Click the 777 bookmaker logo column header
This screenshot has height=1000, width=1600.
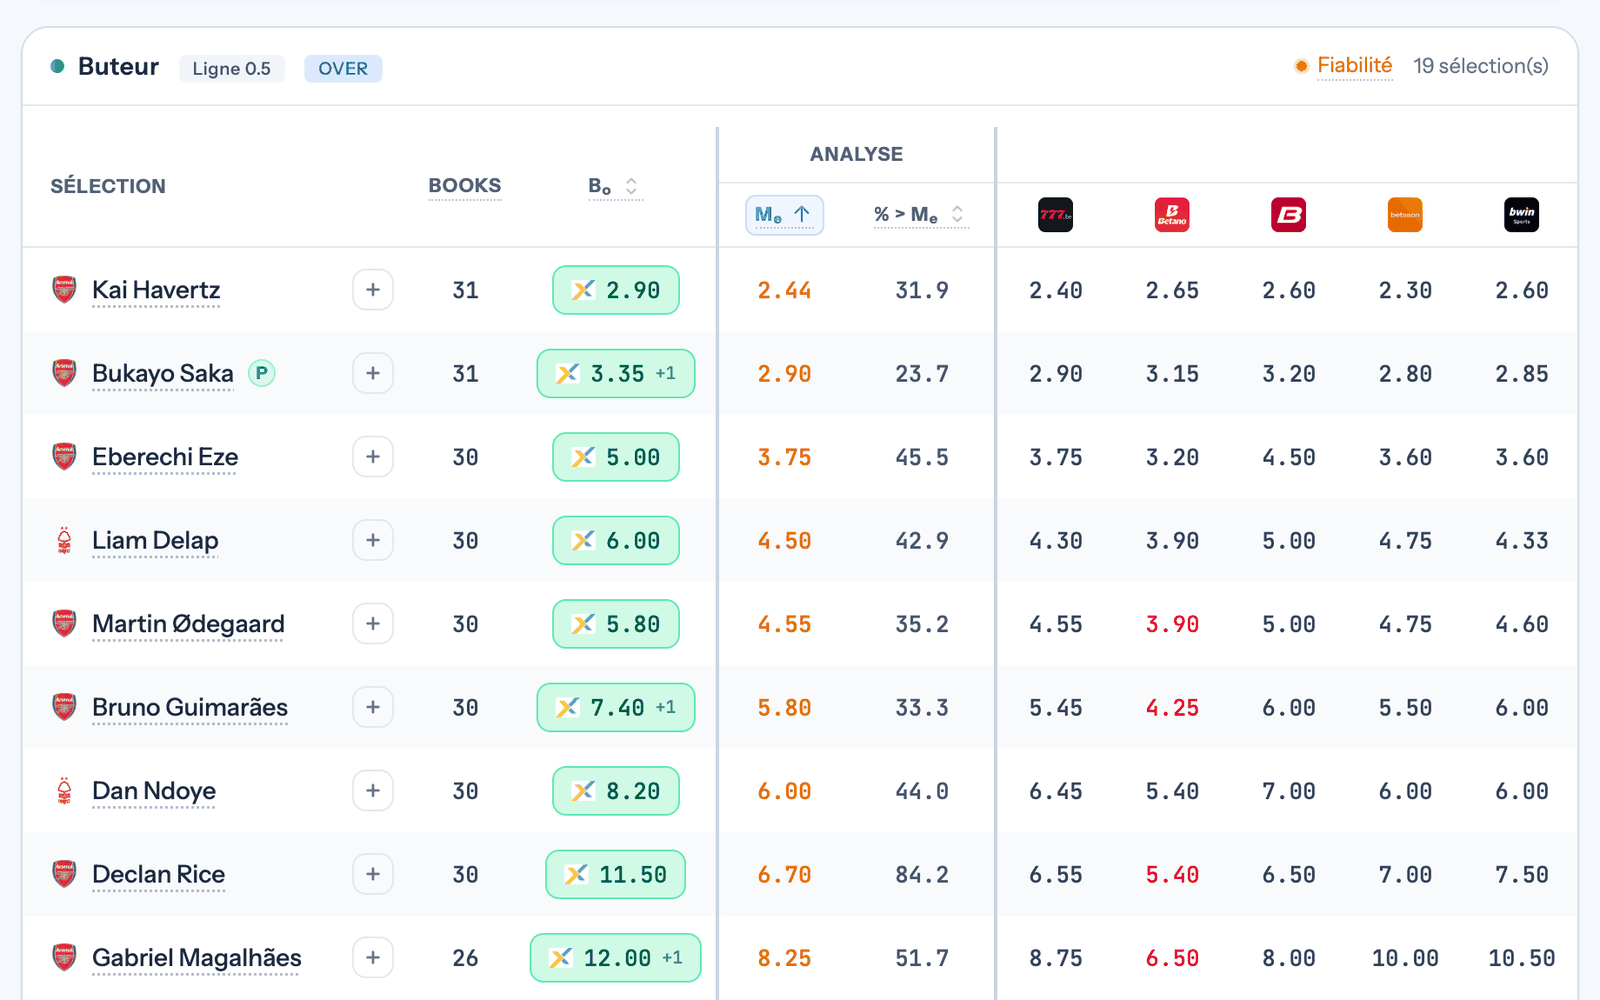click(1055, 215)
